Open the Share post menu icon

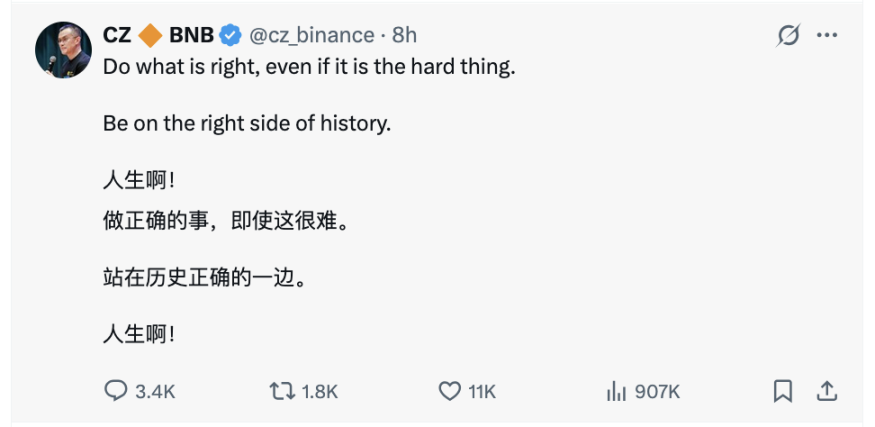pyautogui.click(x=826, y=391)
